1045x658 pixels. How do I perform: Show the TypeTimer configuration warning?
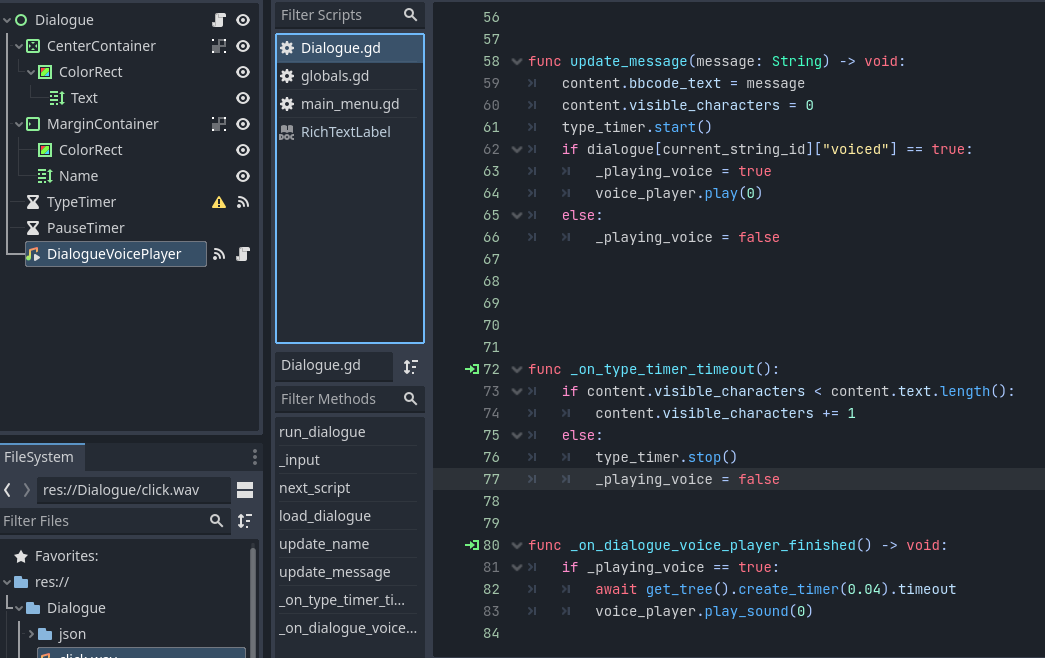click(x=219, y=202)
